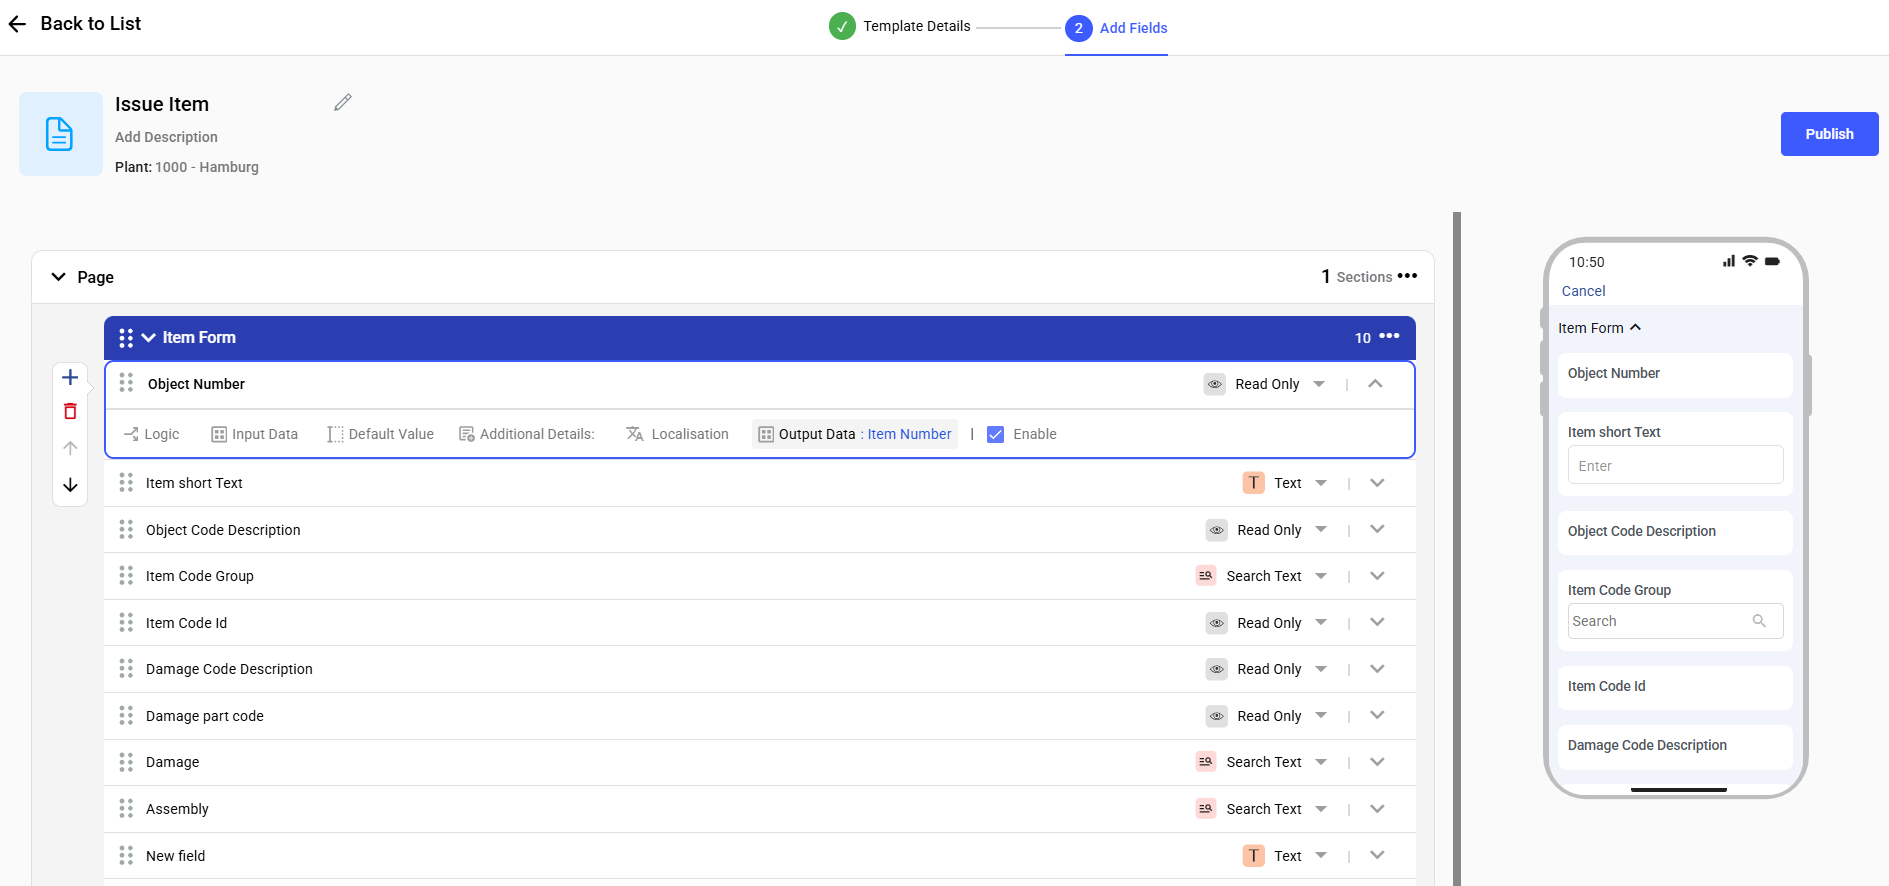Open the Logic tab for Object Number
The height and width of the screenshot is (886, 1889).
pos(152,434)
